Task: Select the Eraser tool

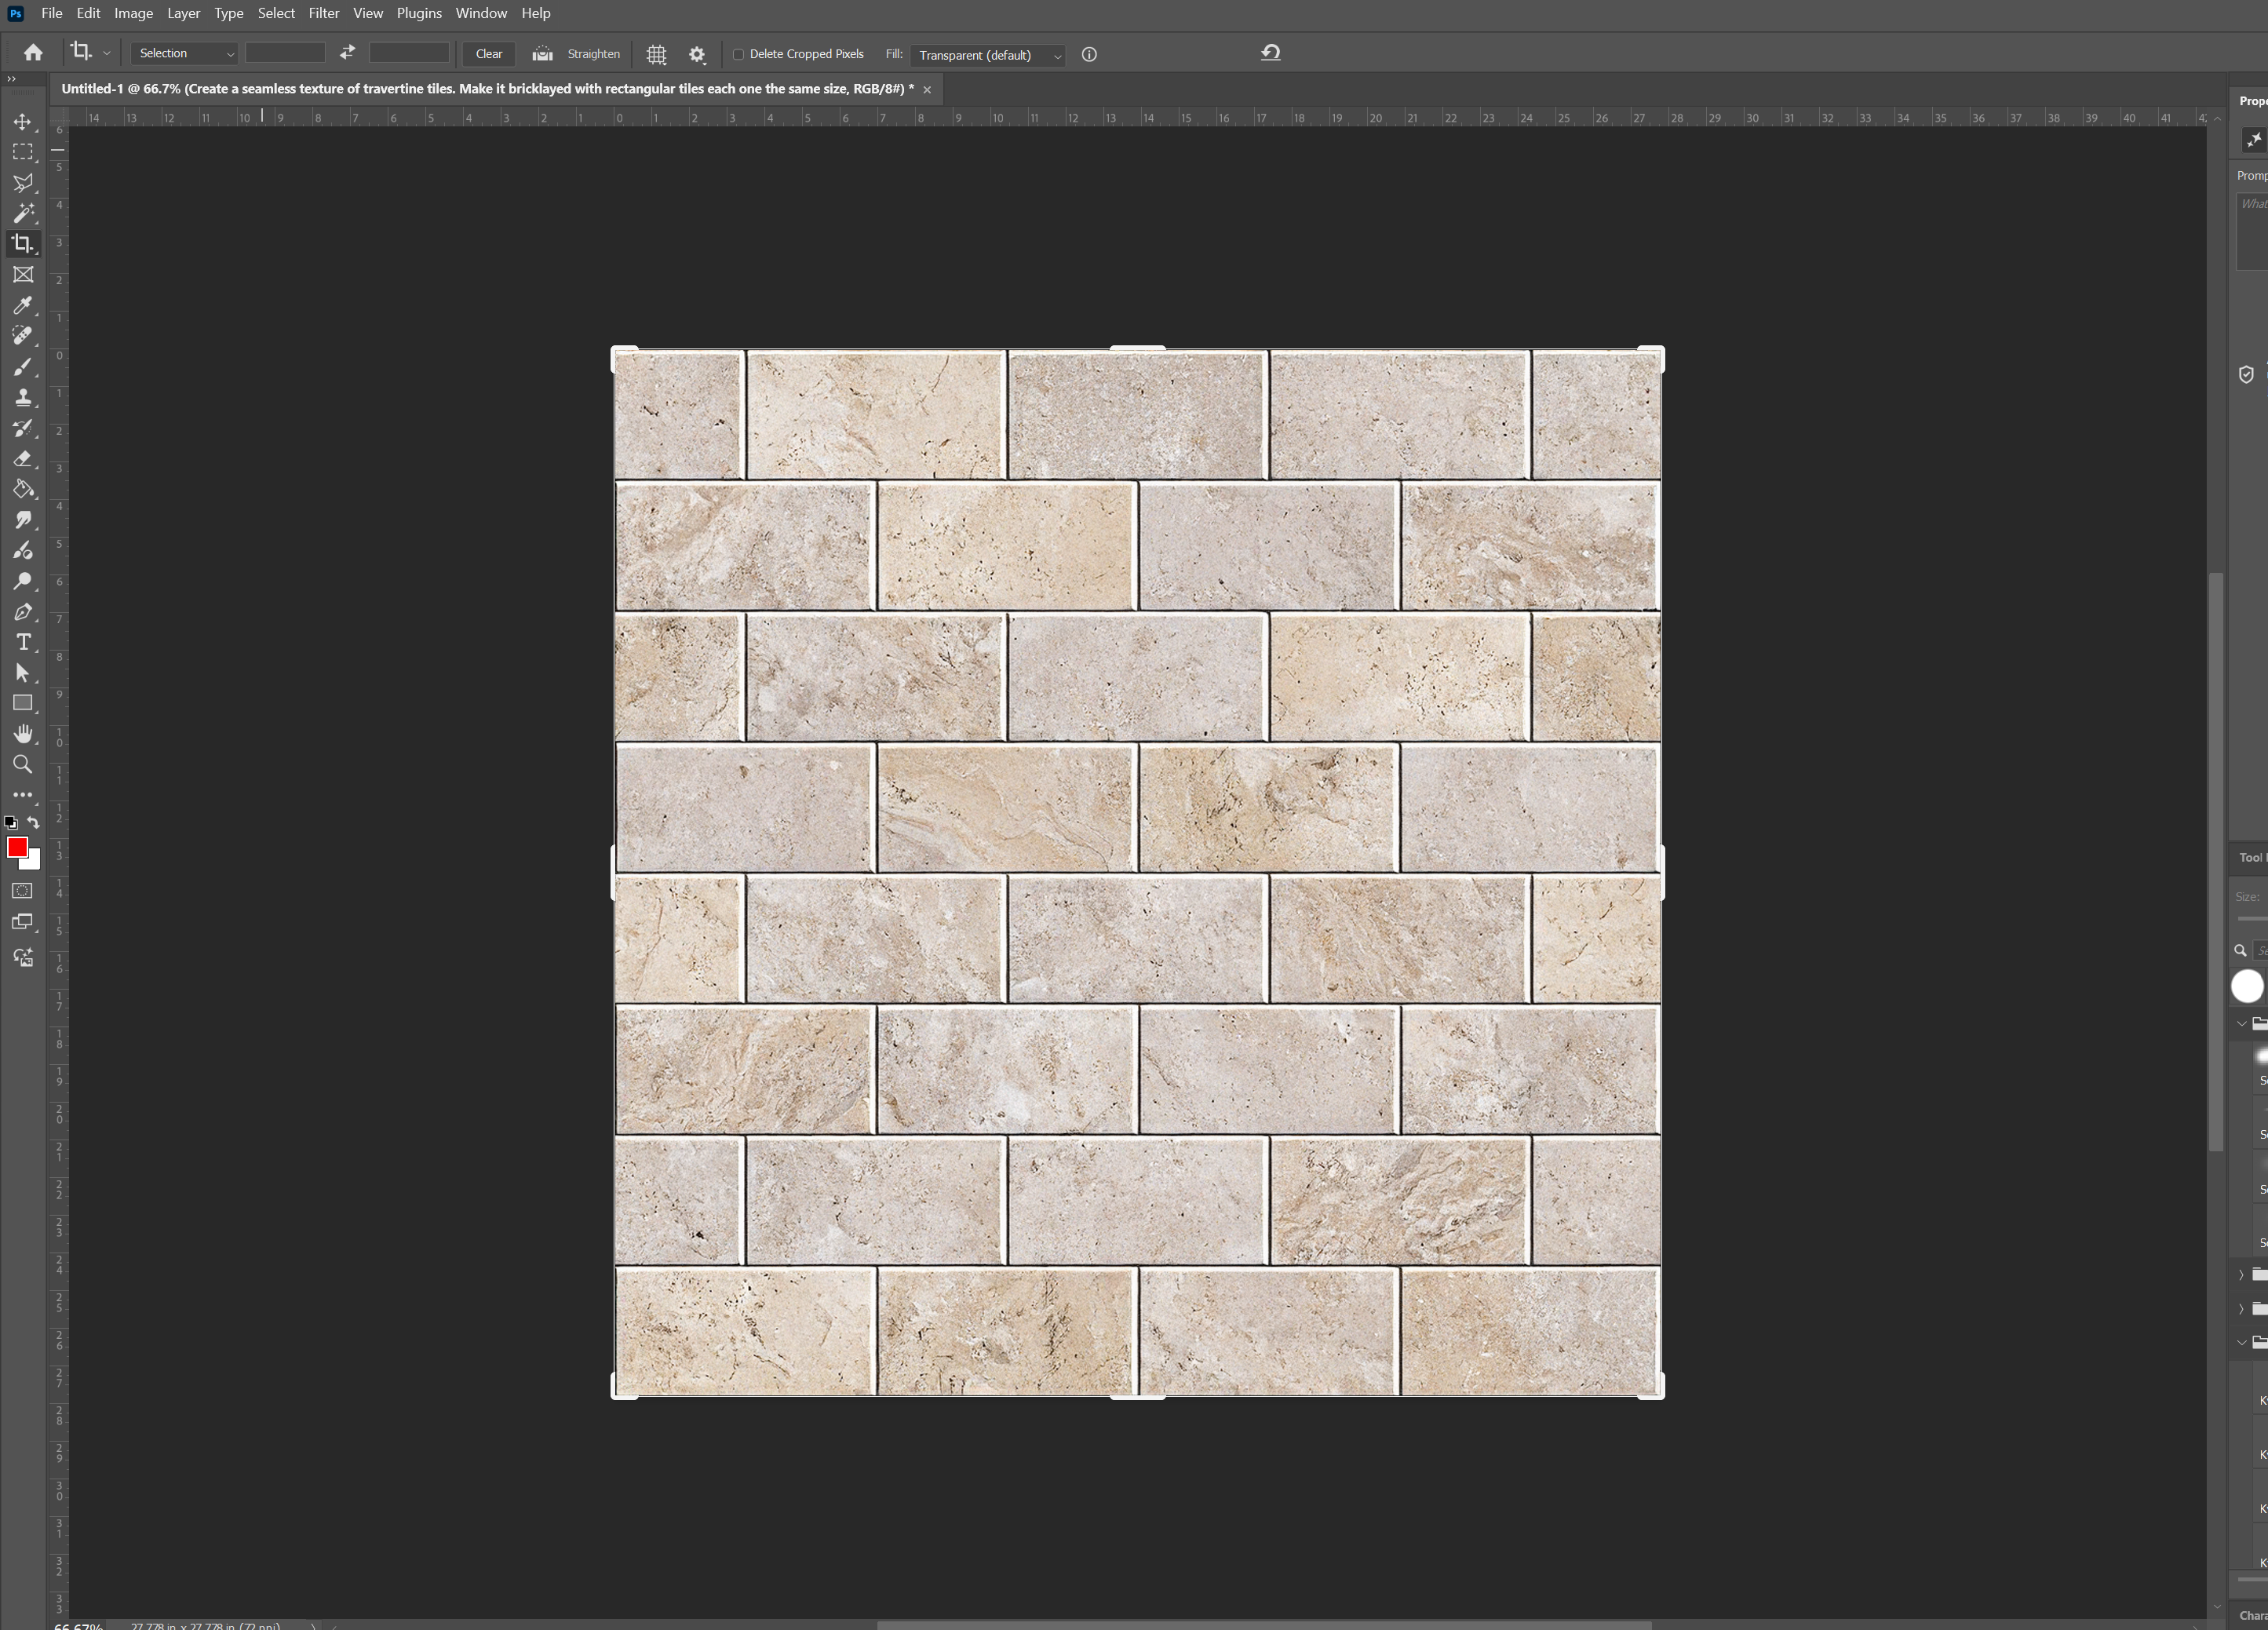Action: [22, 459]
